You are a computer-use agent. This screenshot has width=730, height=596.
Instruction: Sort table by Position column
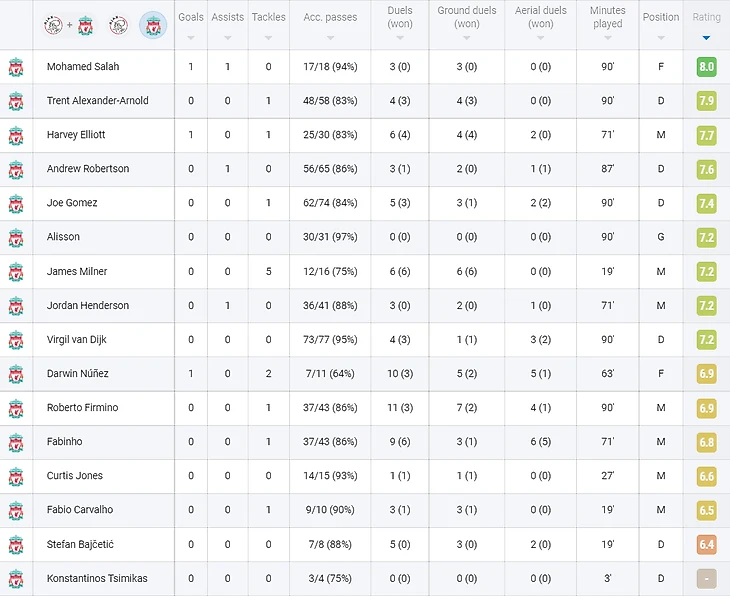(x=661, y=24)
